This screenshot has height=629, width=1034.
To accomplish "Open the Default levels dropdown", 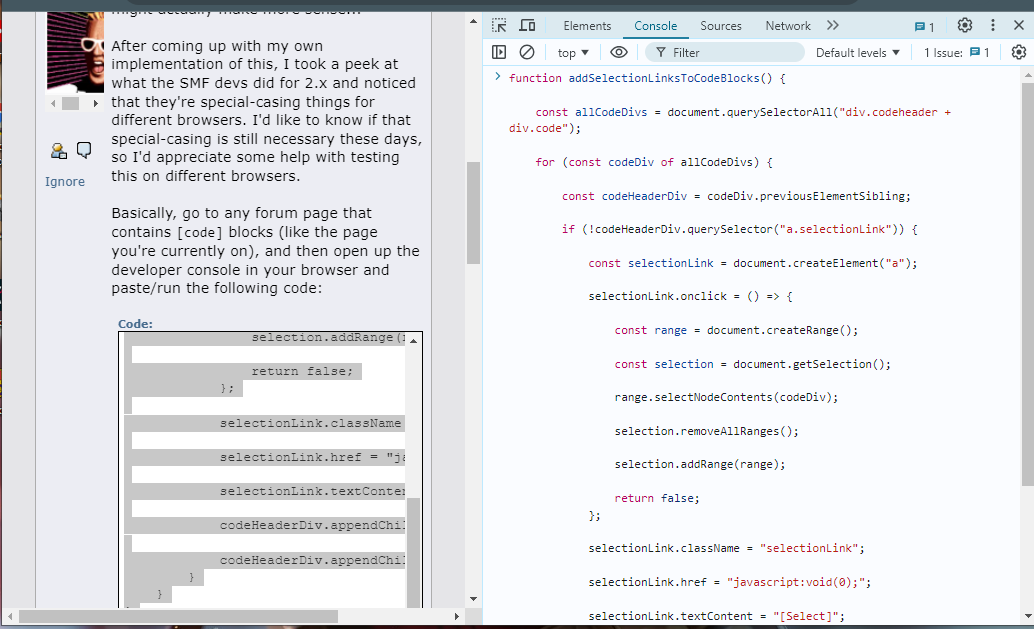I will [857, 53].
